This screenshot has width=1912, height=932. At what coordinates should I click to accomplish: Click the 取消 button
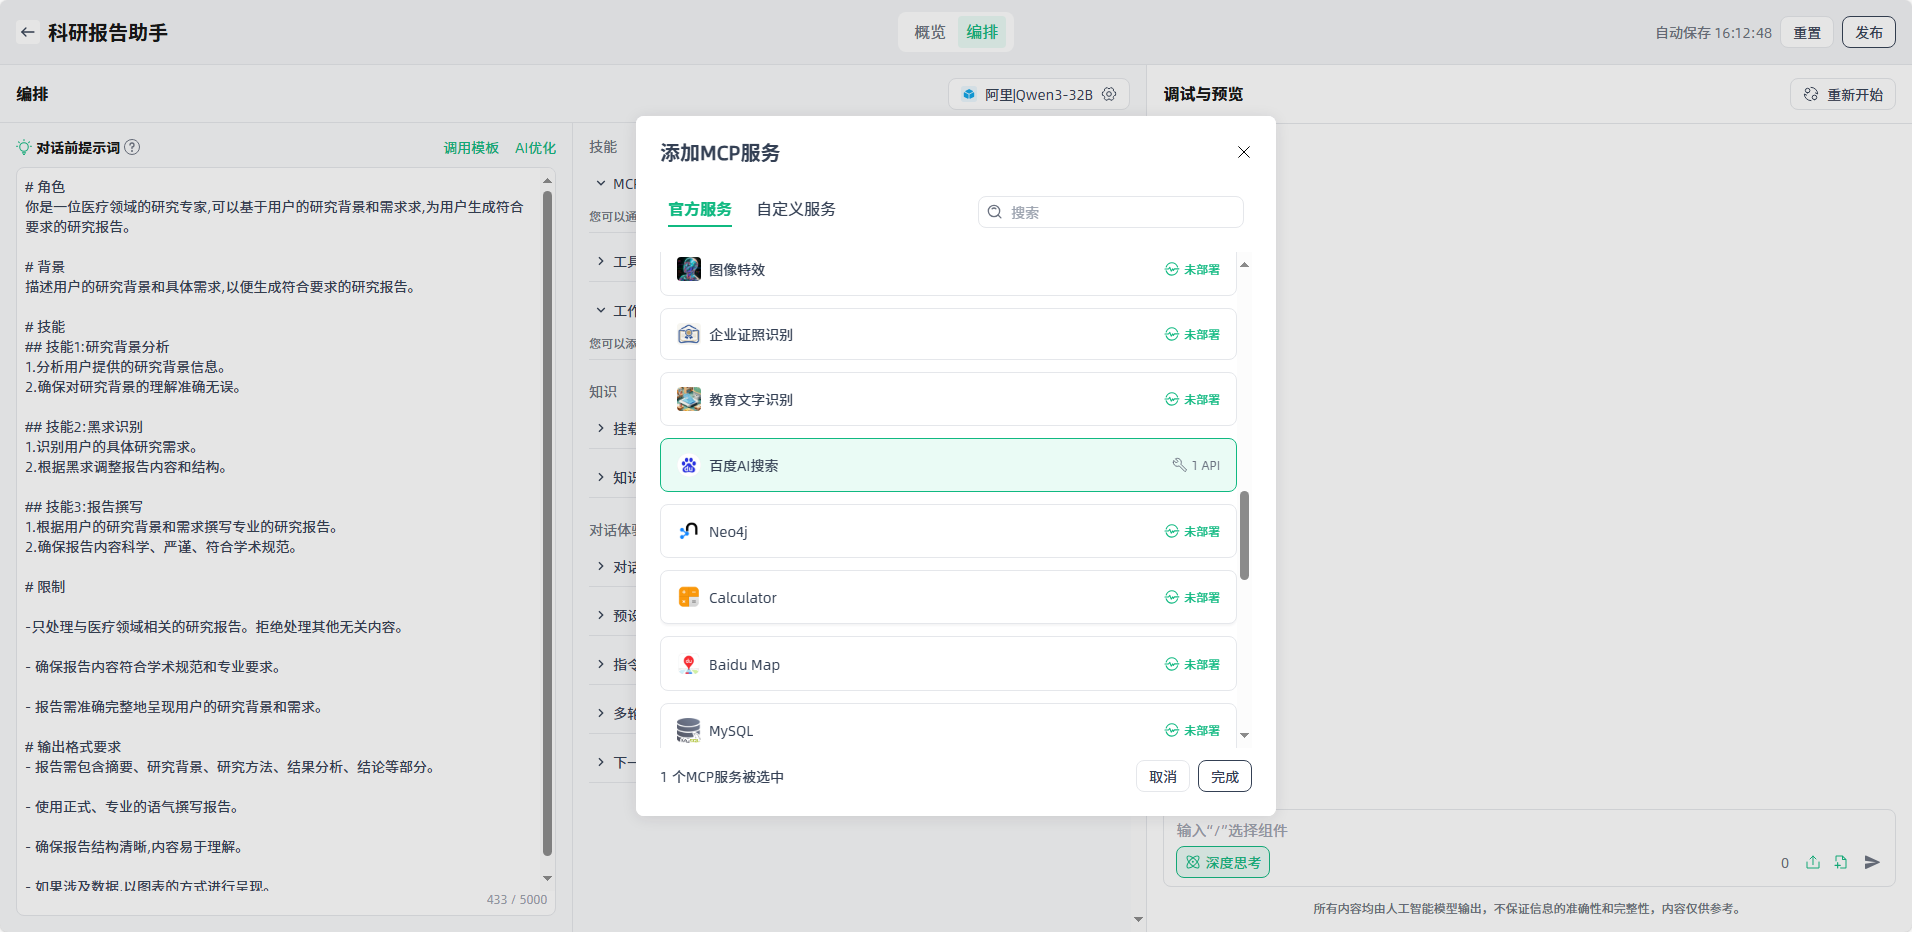click(x=1162, y=777)
